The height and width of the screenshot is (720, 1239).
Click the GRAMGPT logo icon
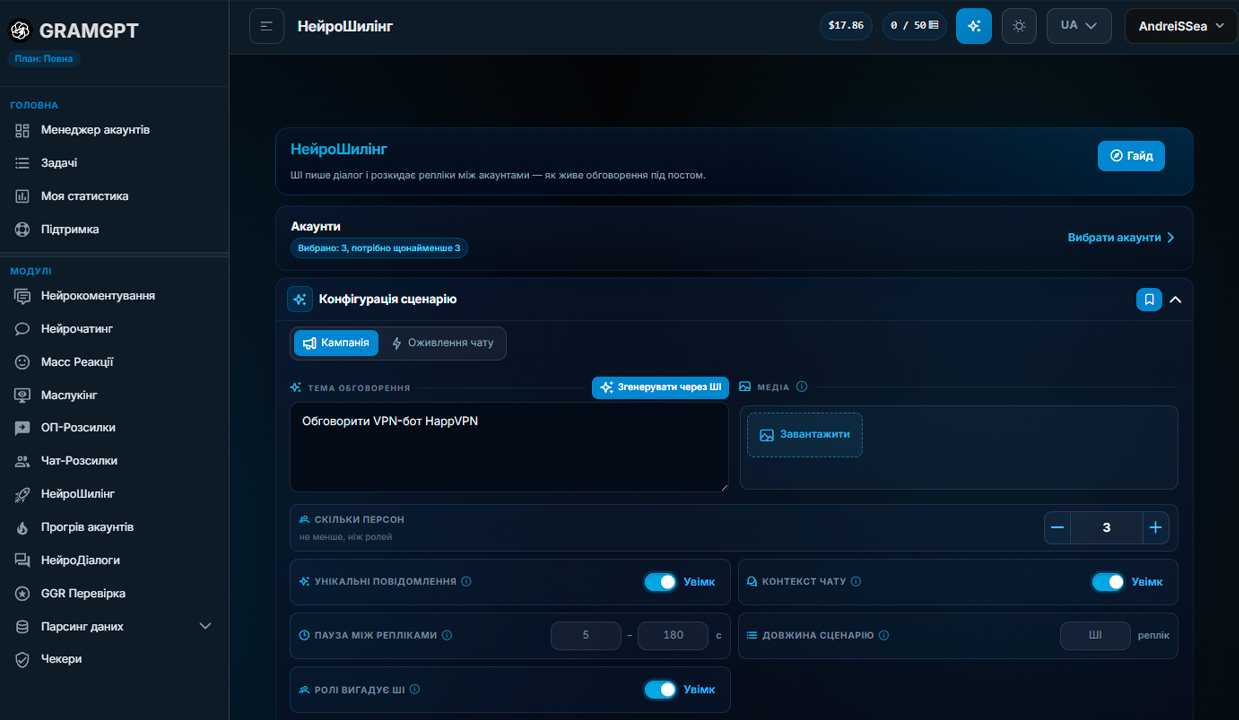(20, 31)
